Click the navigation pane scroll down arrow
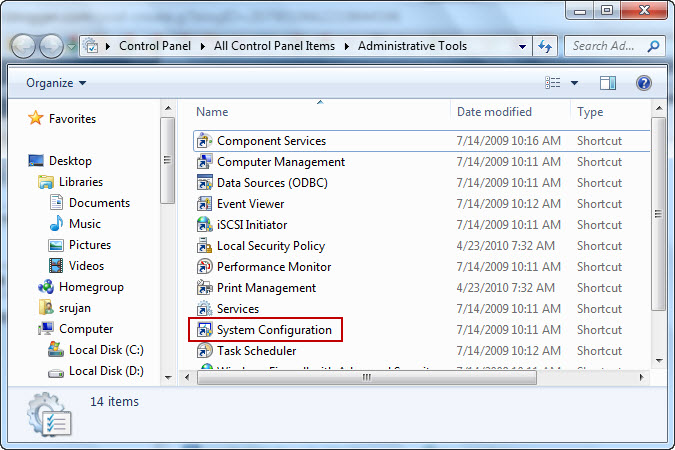 click(x=168, y=378)
